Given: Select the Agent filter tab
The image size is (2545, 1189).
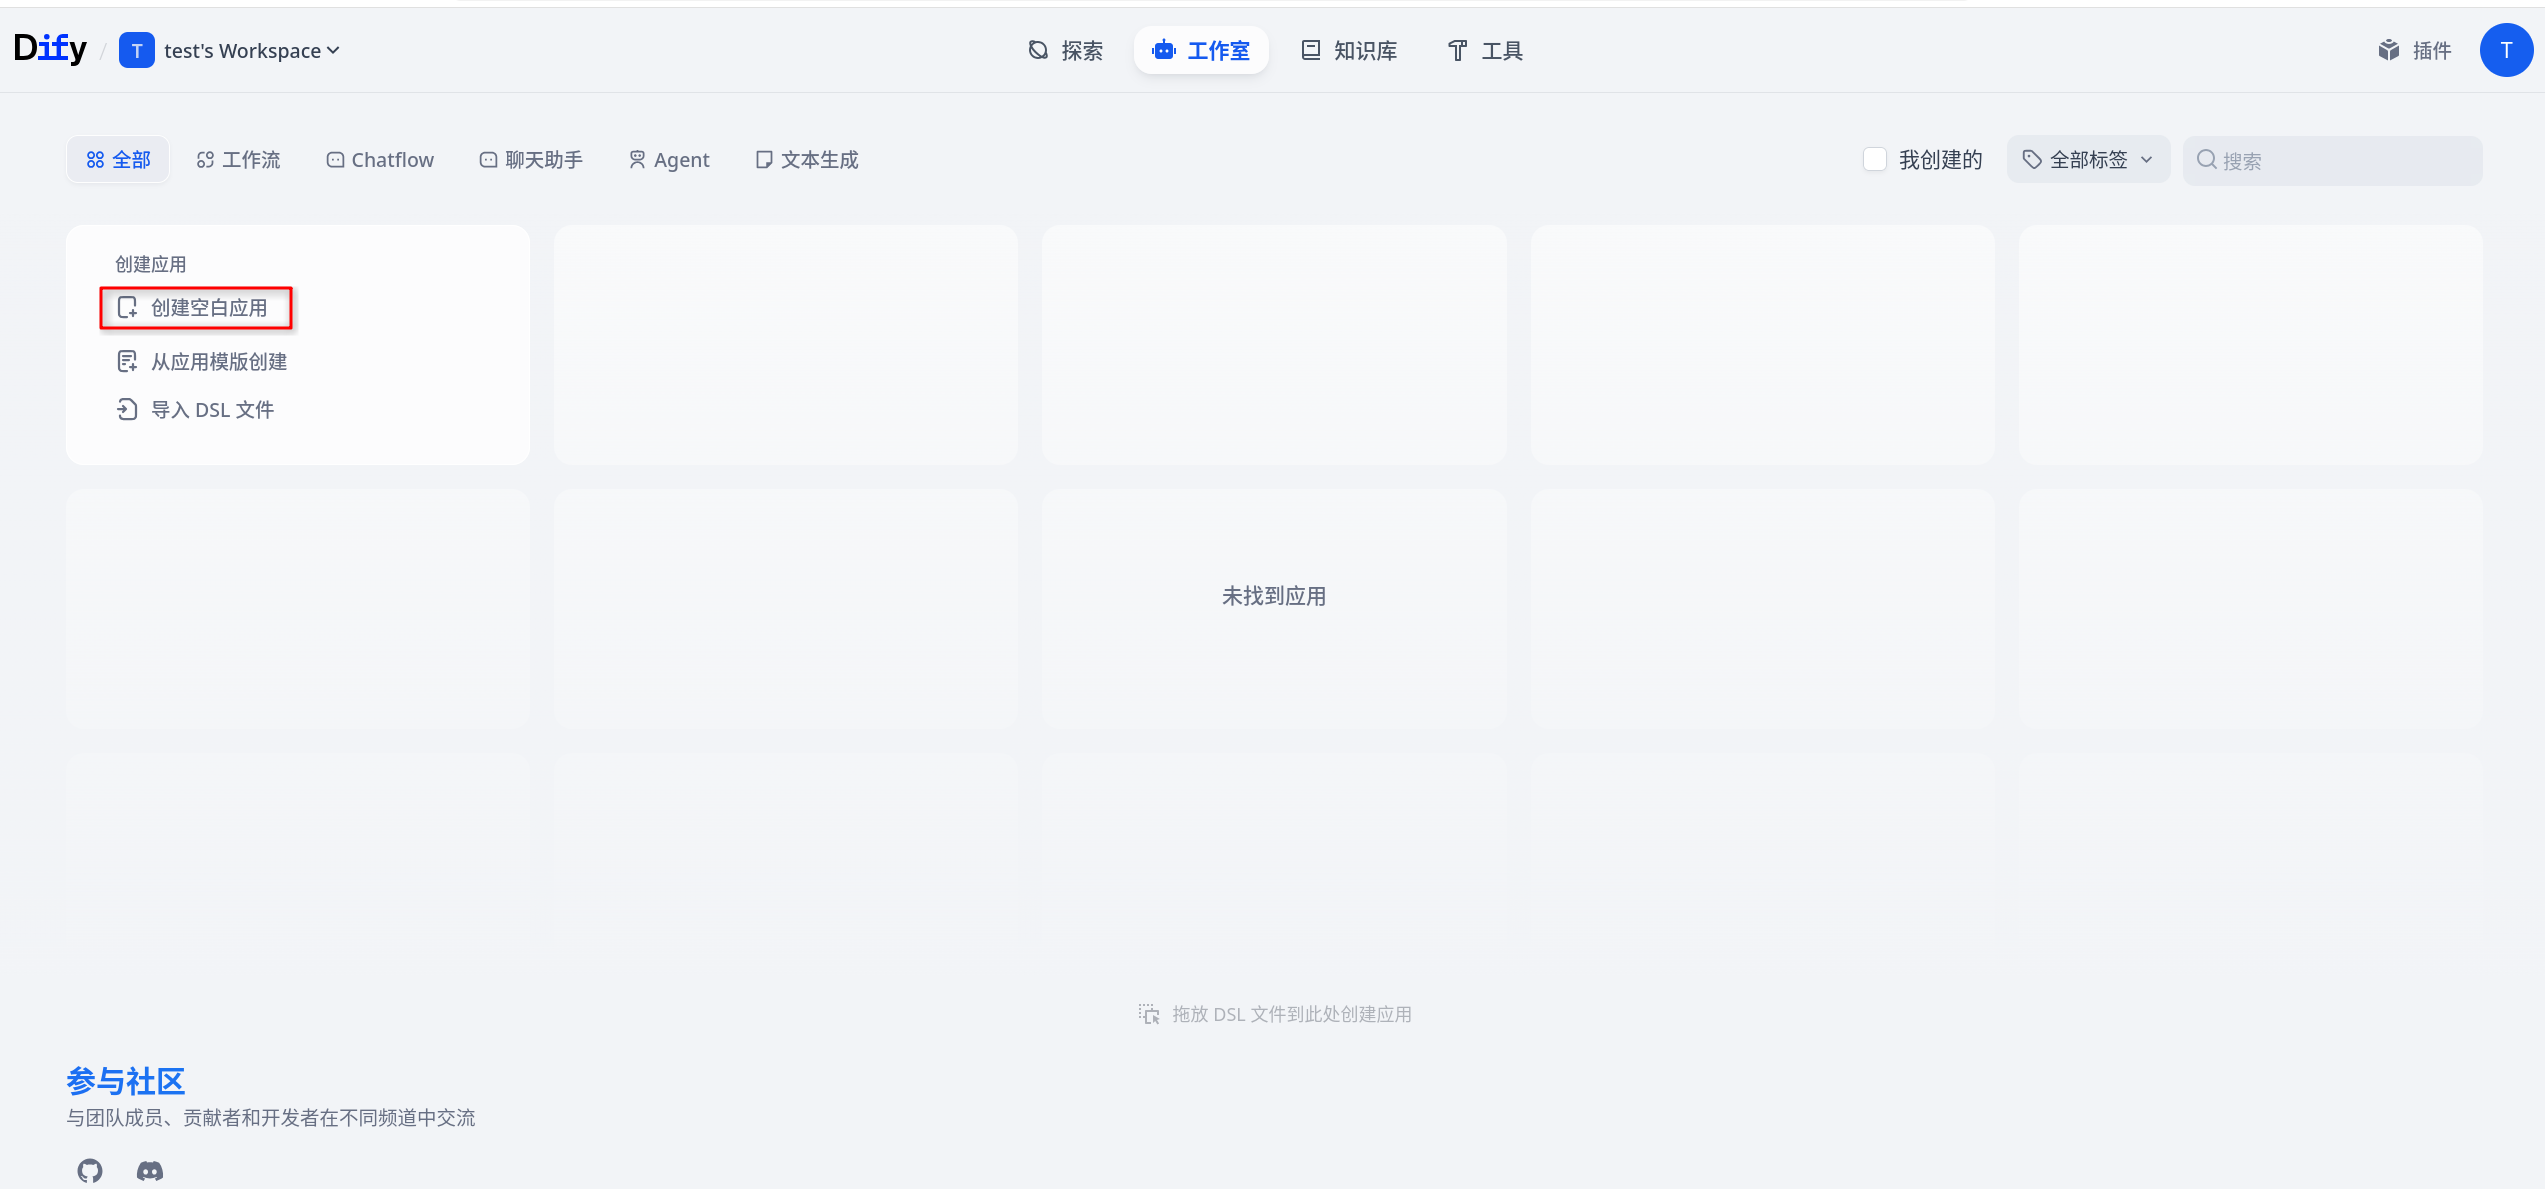Looking at the screenshot, I should 669,160.
